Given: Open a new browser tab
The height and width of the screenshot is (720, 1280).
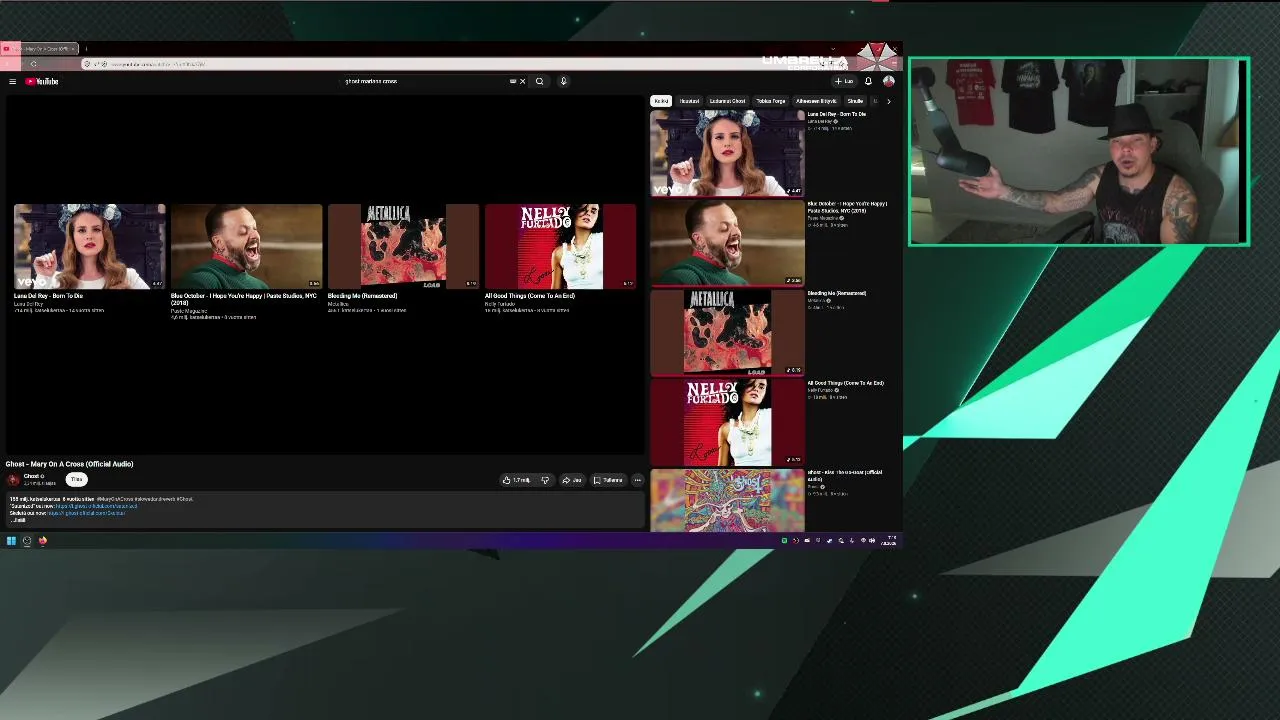Looking at the screenshot, I should coord(86,48).
